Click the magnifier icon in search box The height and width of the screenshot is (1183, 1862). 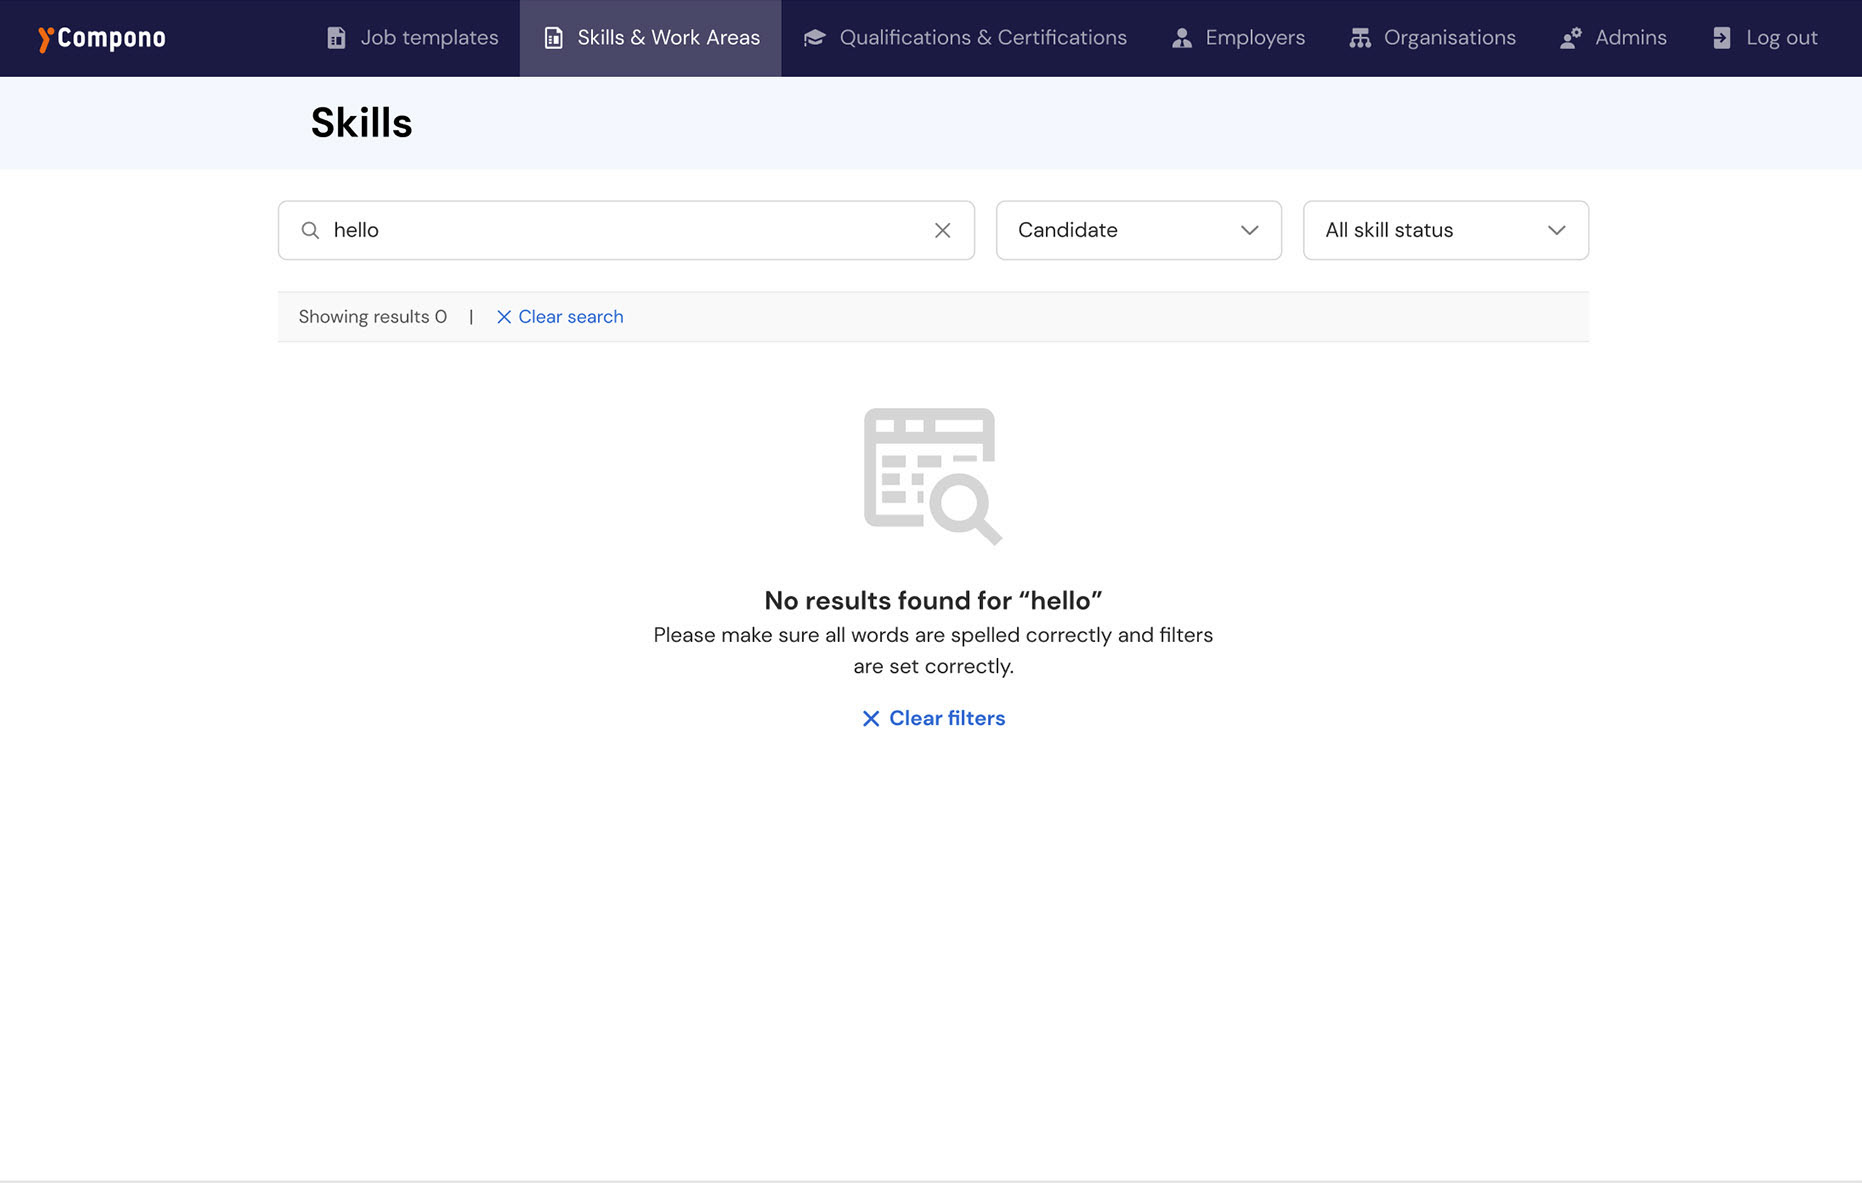(311, 230)
